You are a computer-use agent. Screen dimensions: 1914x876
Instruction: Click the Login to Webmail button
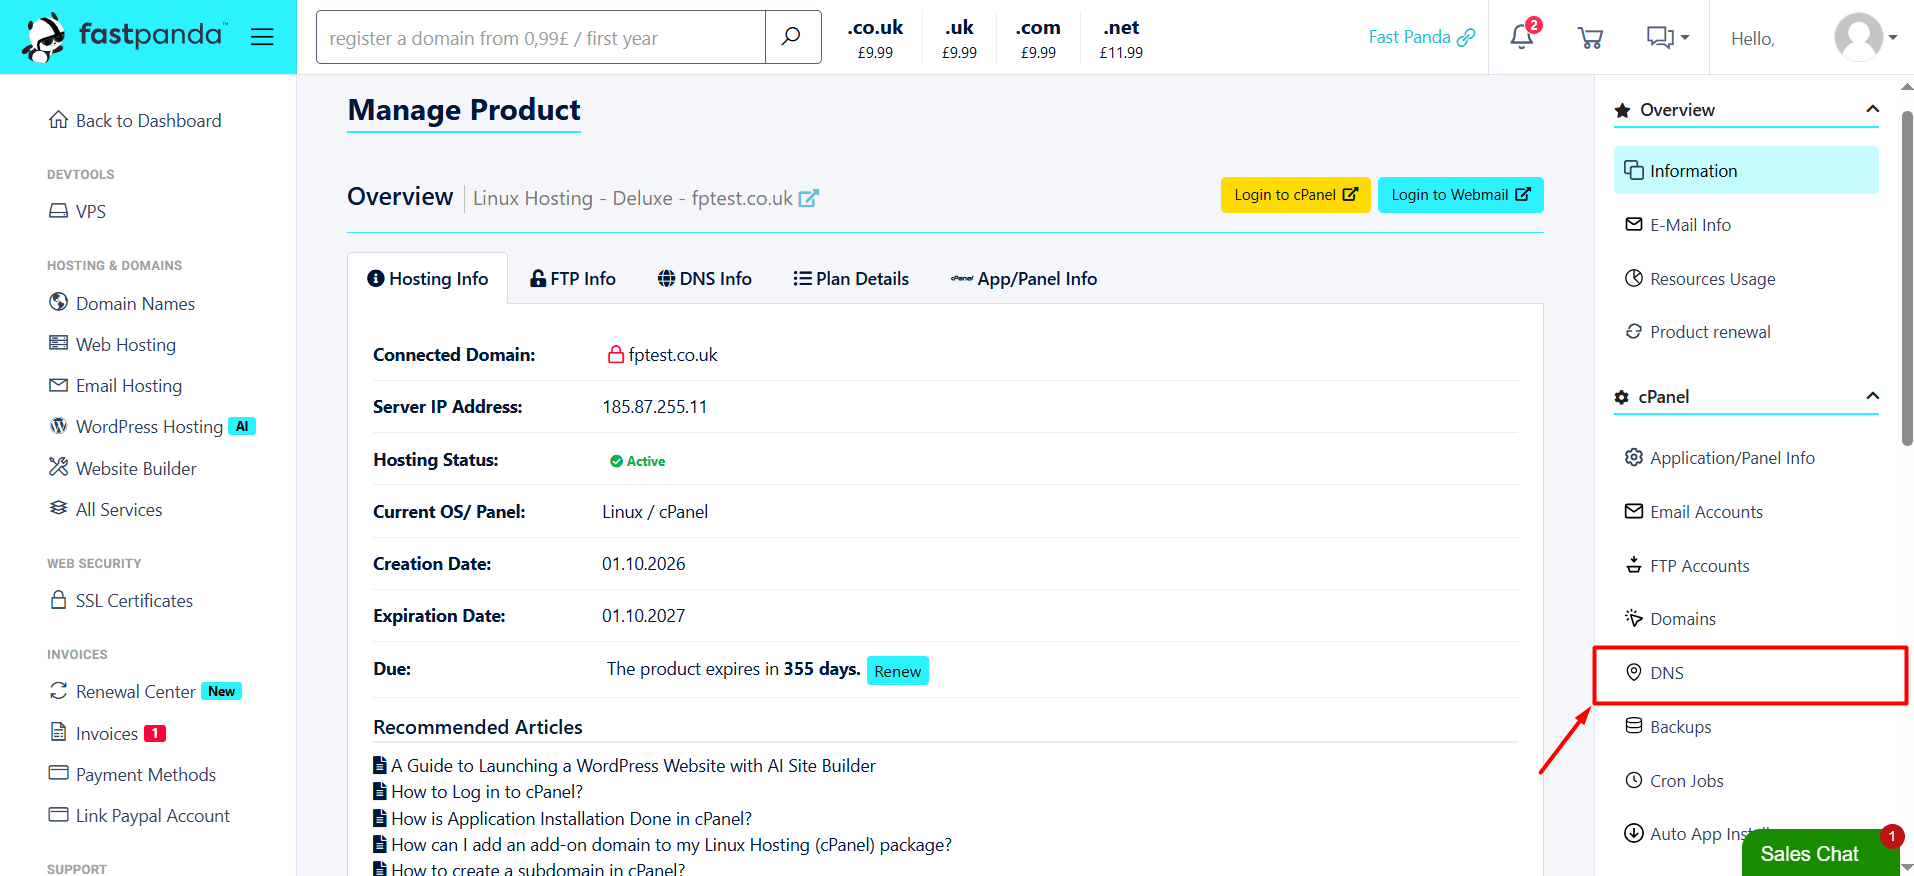tap(1460, 195)
